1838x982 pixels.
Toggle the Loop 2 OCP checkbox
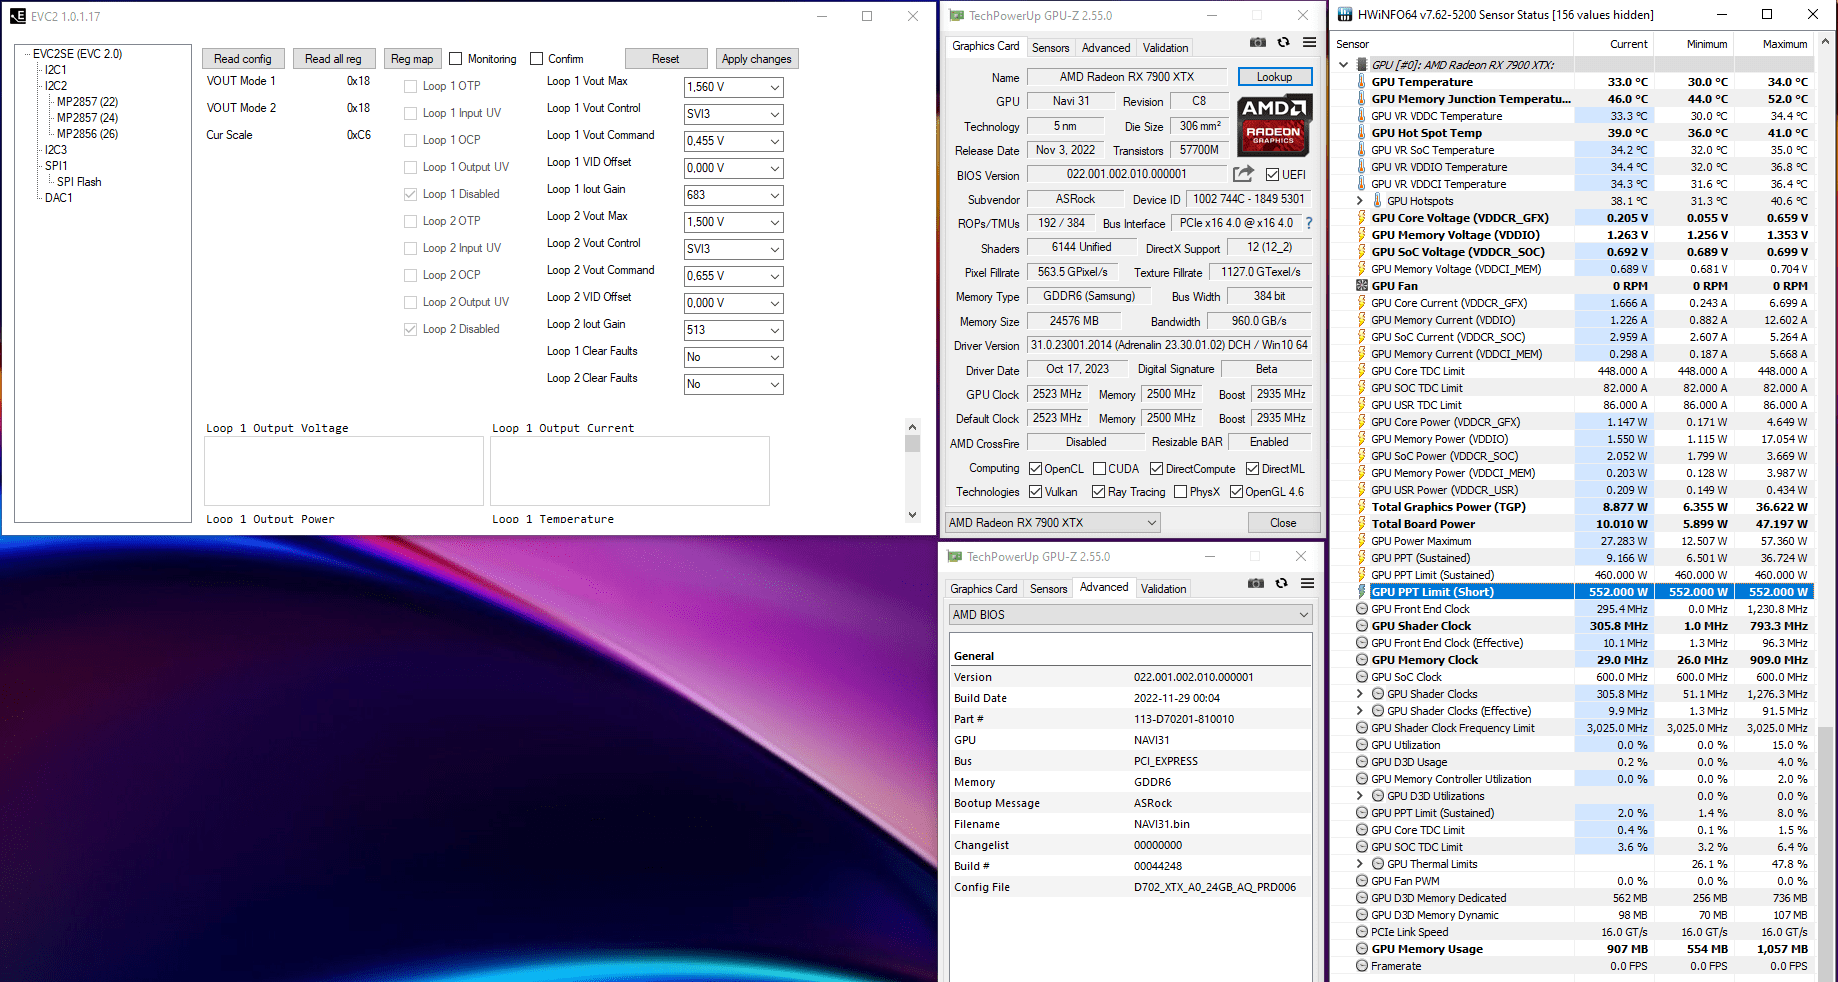pyautogui.click(x=410, y=275)
